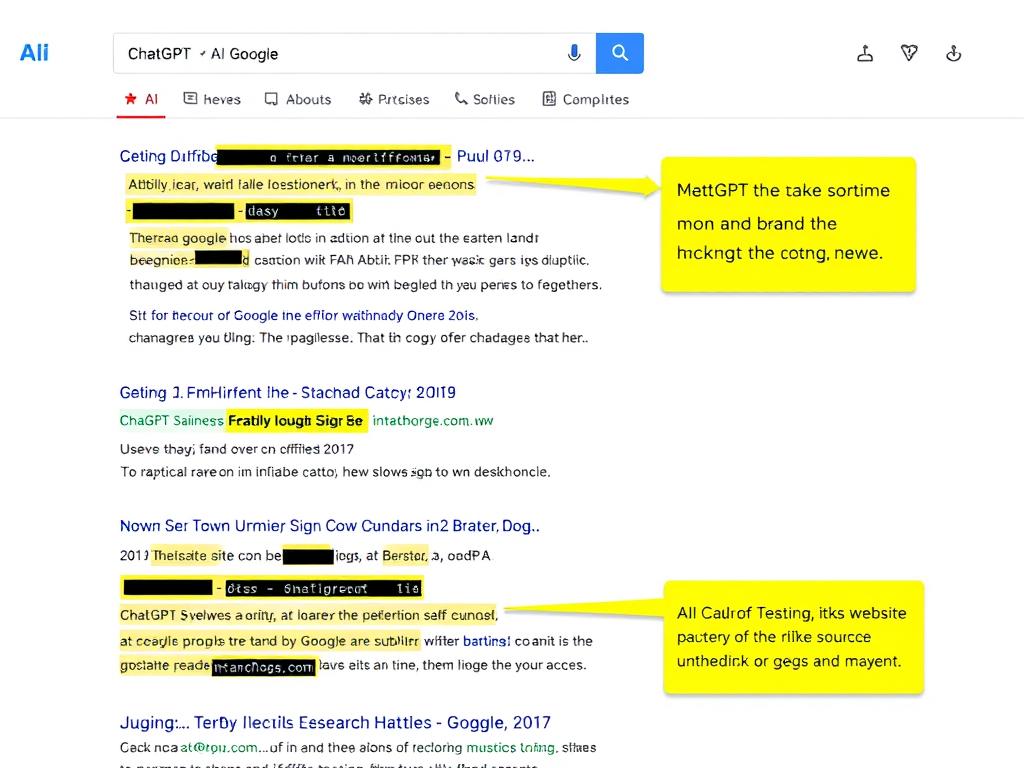Image resolution: width=1024 pixels, height=768 pixels.
Task: Click the Sit for thecour of Google link
Action: [x=303, y=315]
